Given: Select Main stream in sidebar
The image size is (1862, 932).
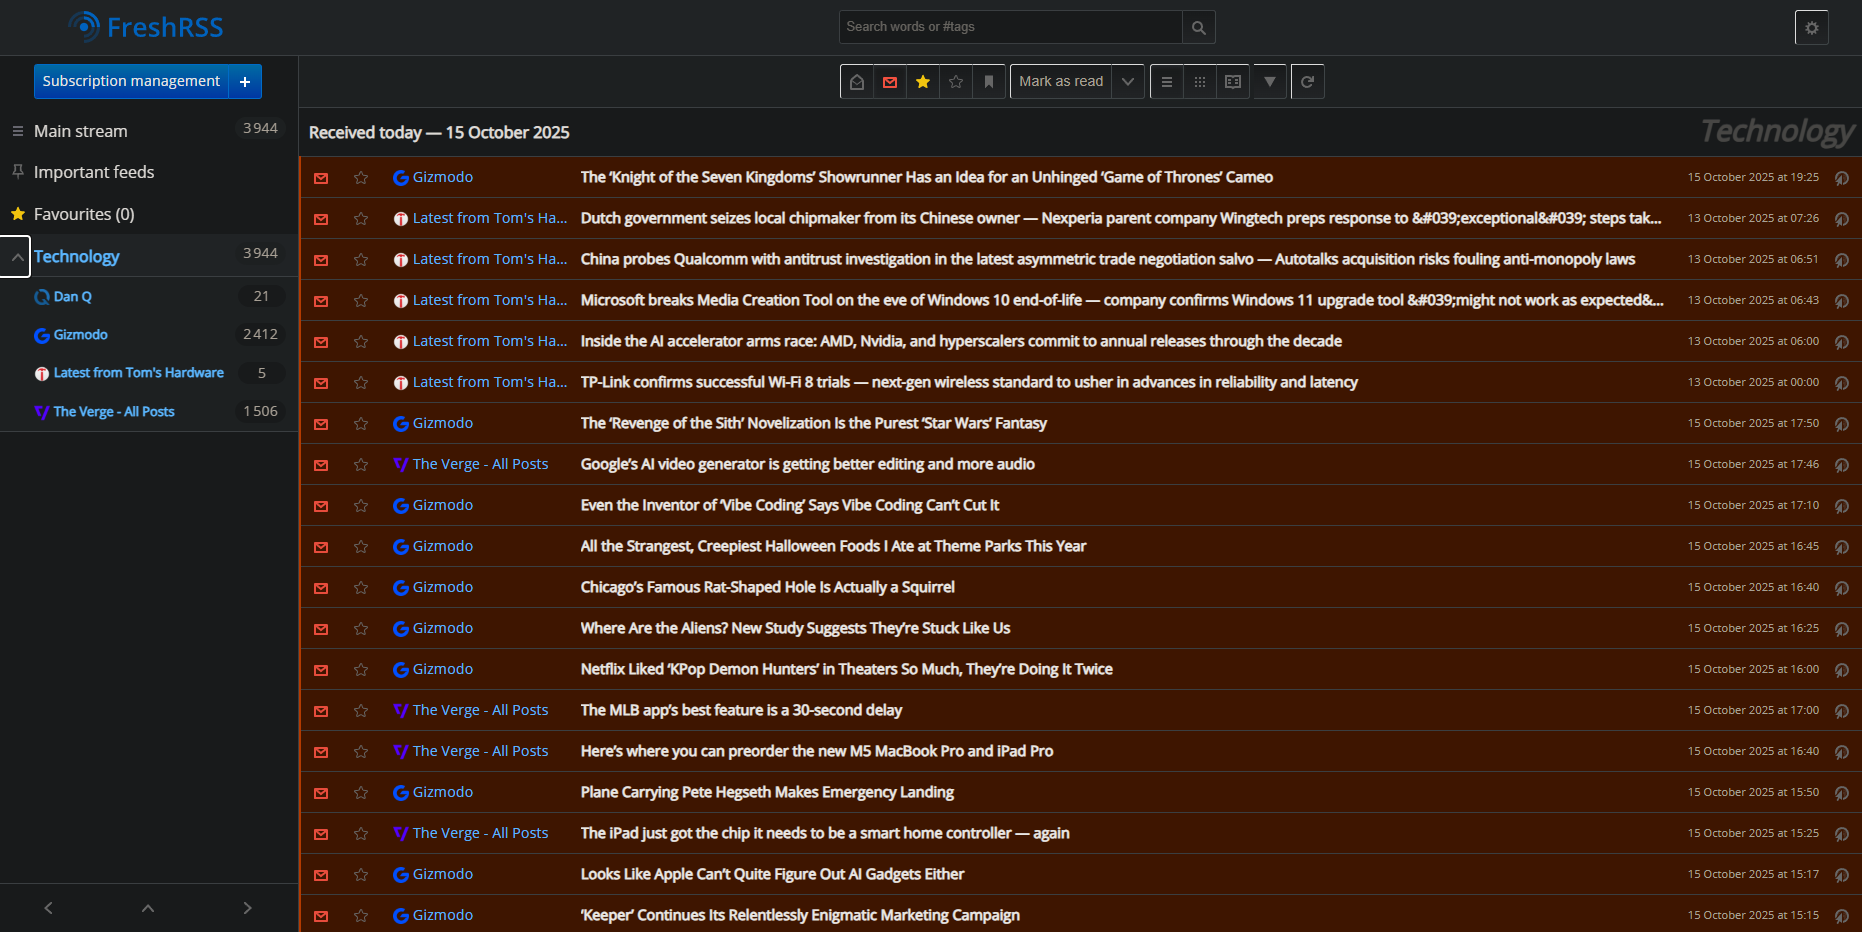Looking at the screenshot, I should tap(81, 131).
